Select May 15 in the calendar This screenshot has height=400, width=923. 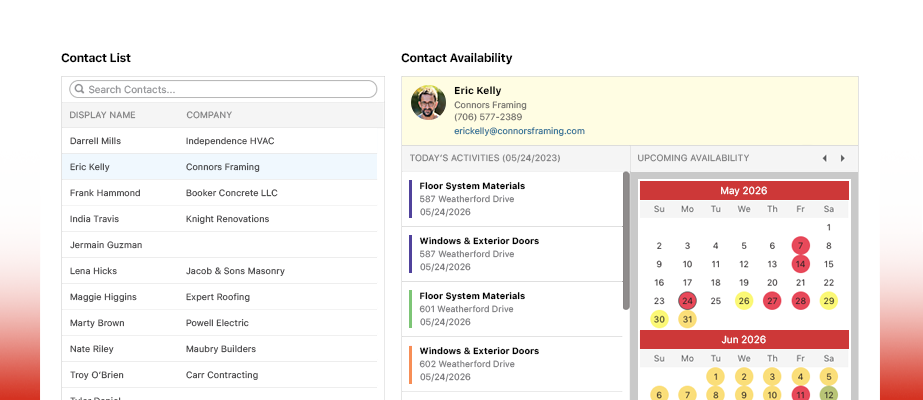[829, 264]
